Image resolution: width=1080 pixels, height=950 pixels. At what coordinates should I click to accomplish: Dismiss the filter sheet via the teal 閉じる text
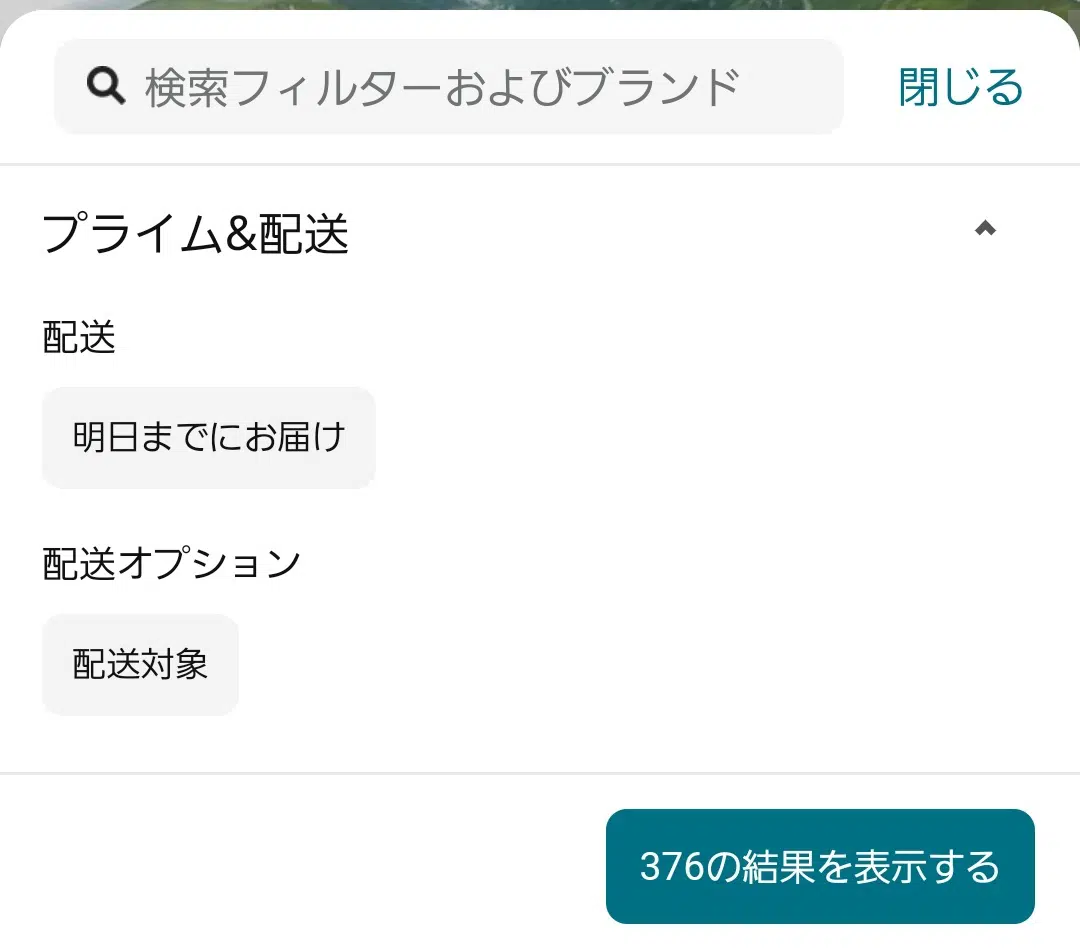pos(960,87)
